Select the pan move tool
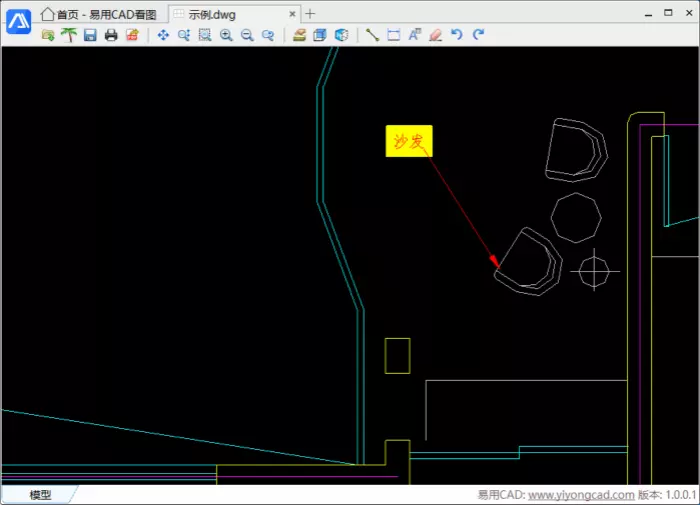The height and width of the screenshot is (505, 700). tap(163, 35)
